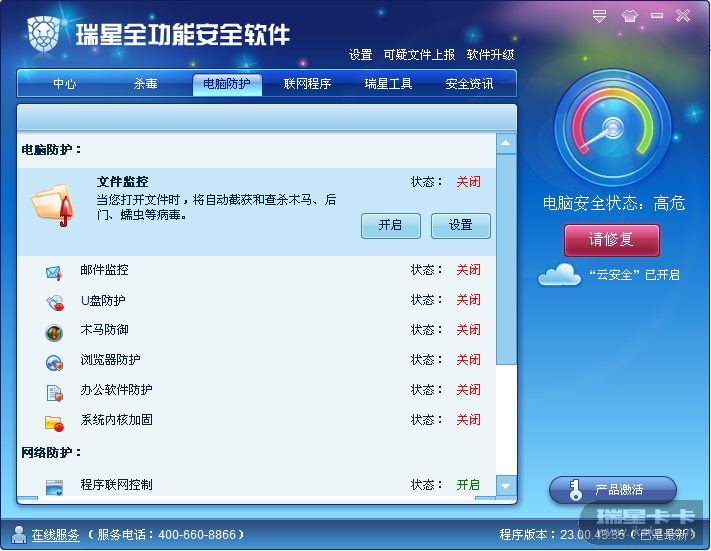The height and width of the screenshot is (551, 711).
Task: Click 关闭 status of 木马防御
Action: (x=468, y=330)
